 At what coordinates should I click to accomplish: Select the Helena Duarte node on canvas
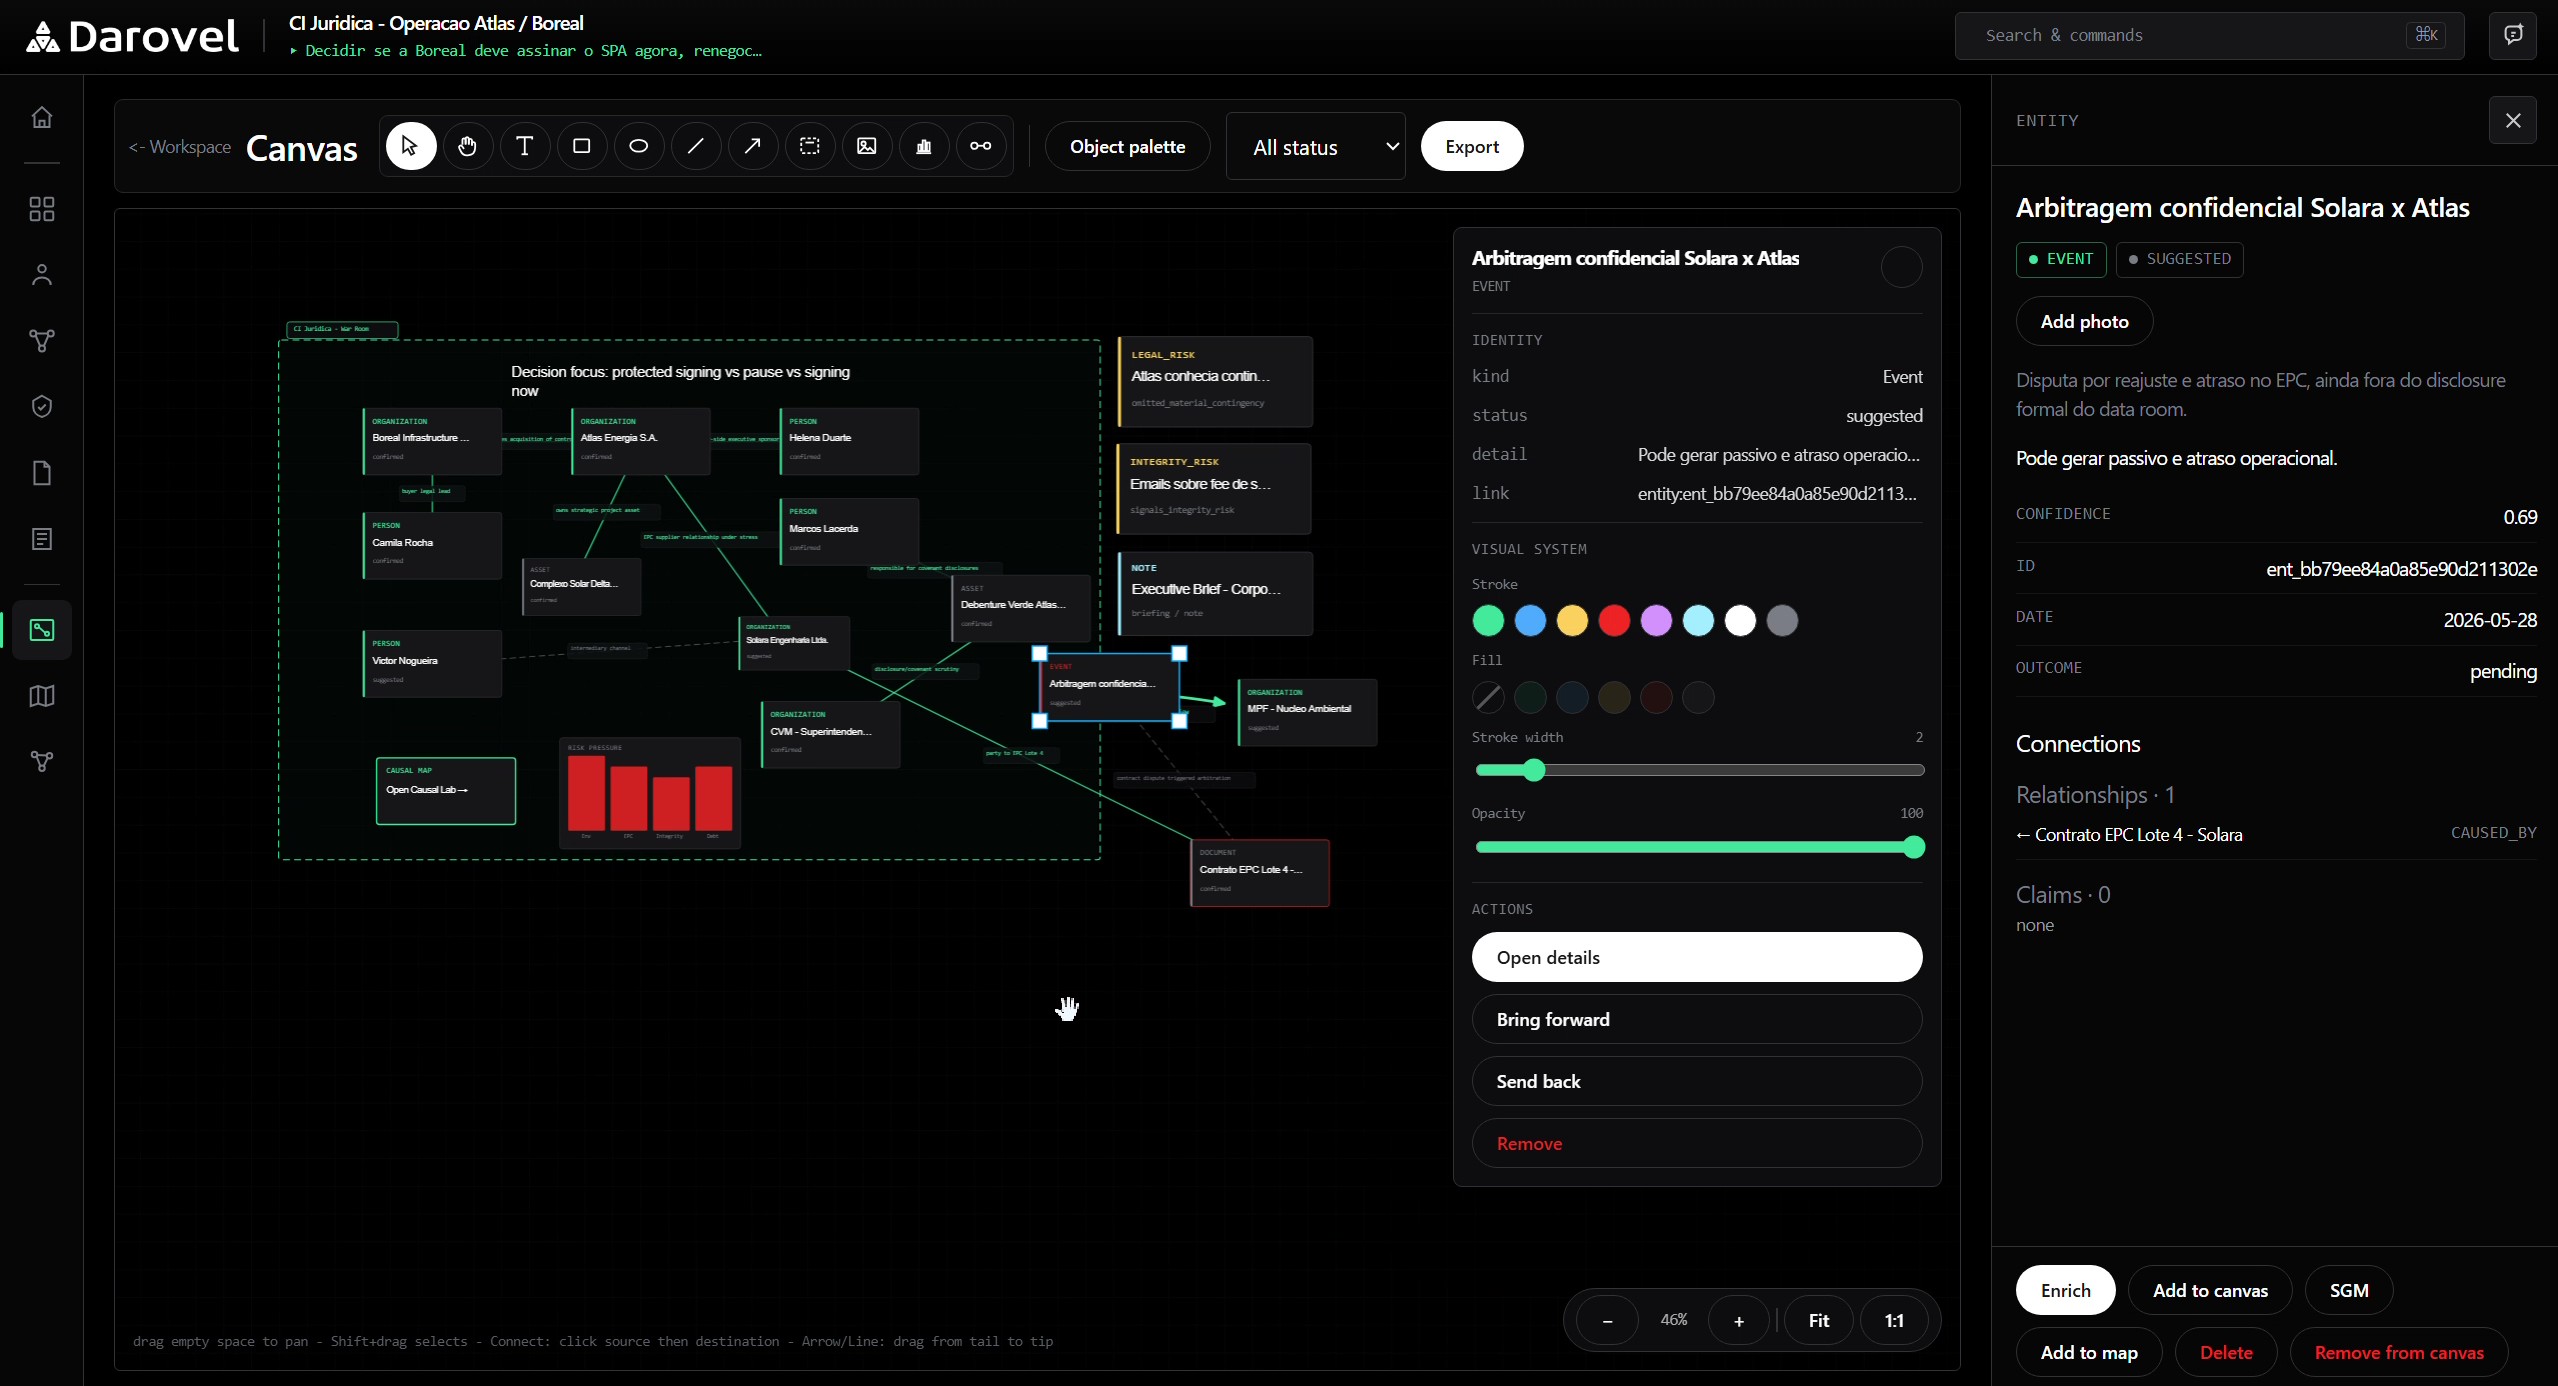pyautogui.click(x=849, y=440)
